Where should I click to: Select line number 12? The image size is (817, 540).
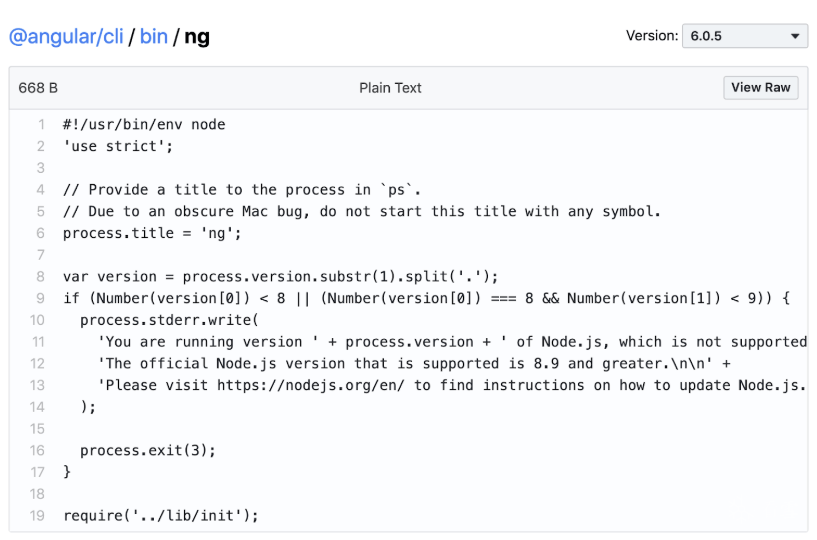coord(38,363)
